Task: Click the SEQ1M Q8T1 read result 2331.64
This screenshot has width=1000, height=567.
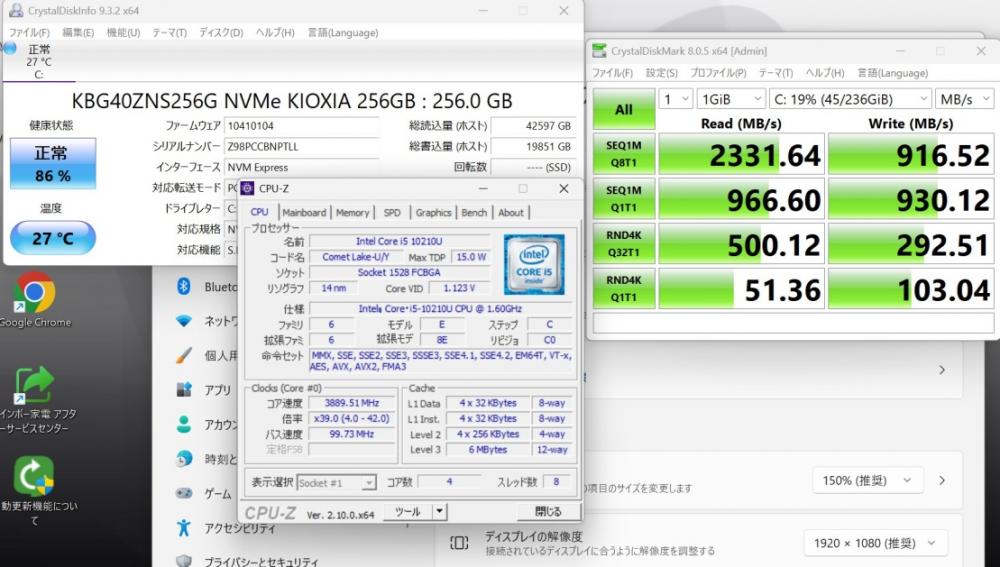Action: pyautogui.click(x=742, y=154)
